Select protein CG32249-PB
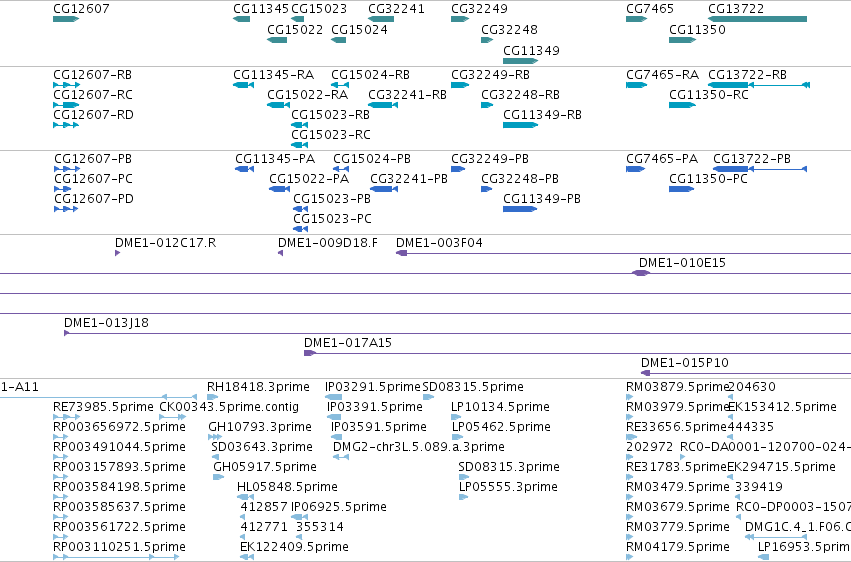851x562 pixels. pos(490,158)
